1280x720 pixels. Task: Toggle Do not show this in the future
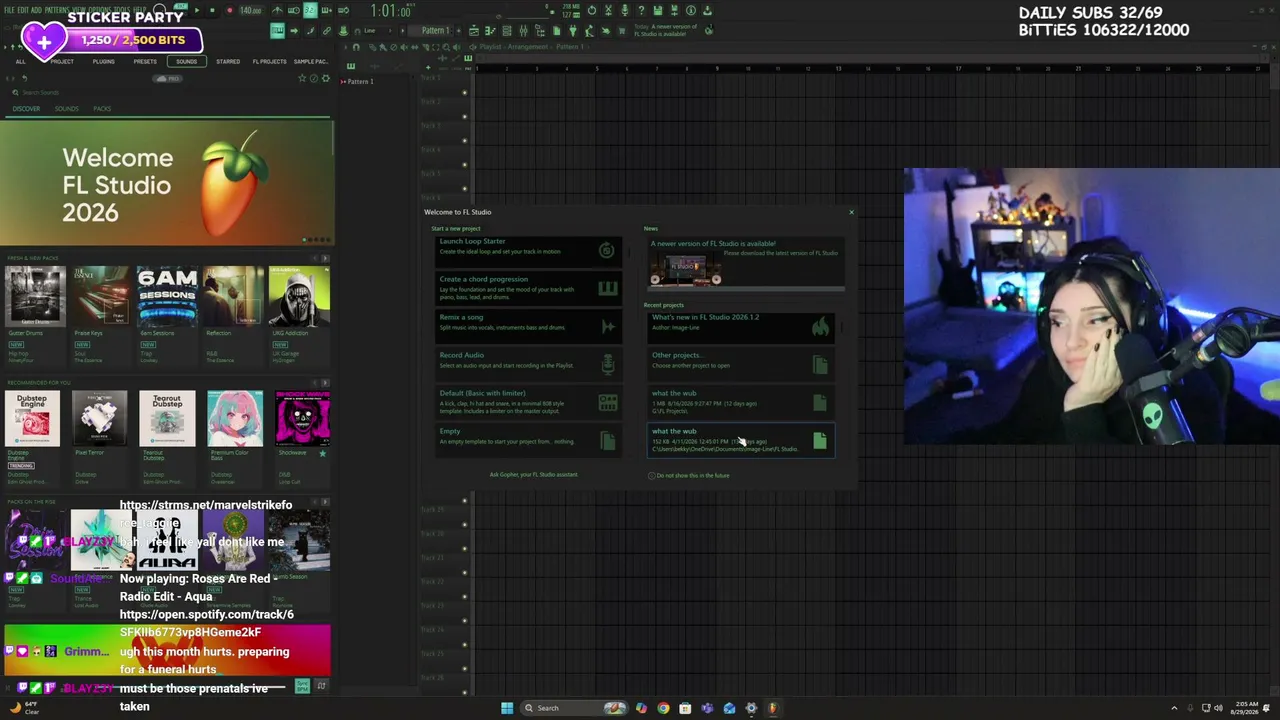652,476
